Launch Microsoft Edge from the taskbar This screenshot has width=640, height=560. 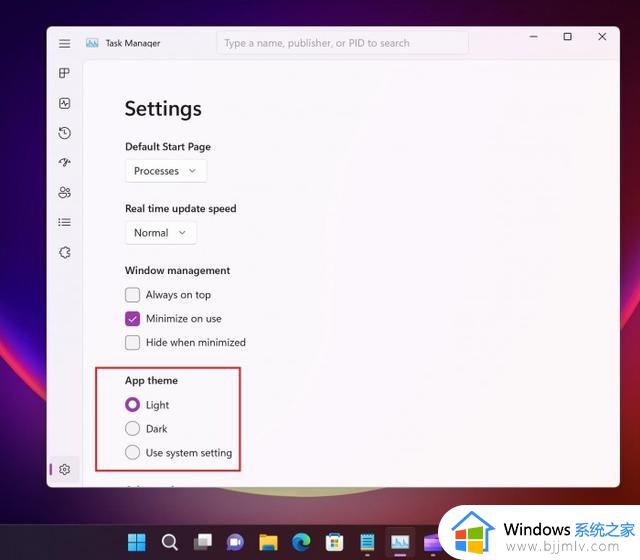(x=301, y=542)
